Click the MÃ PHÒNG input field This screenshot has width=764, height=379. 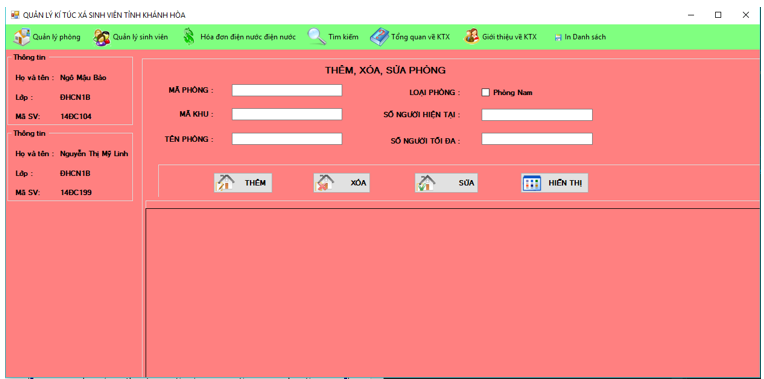(287, 90)
